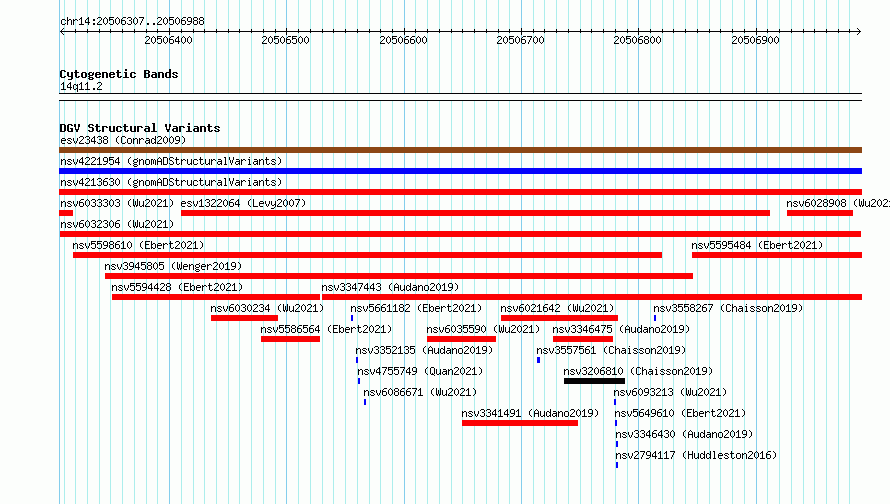
Task: Click nsv6086671 (Wu2021) label
Action: click(x=420, y=392)
